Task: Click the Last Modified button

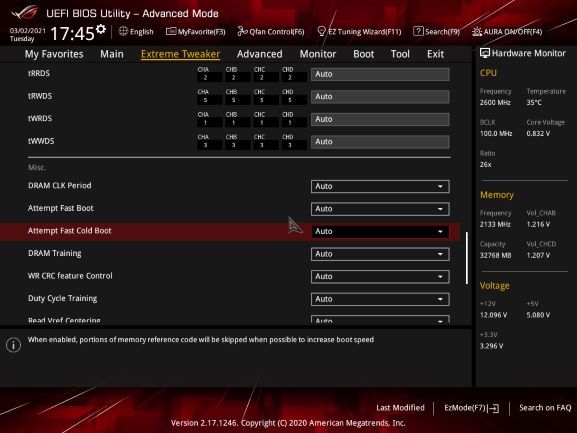Action: [x=400, y=408]
